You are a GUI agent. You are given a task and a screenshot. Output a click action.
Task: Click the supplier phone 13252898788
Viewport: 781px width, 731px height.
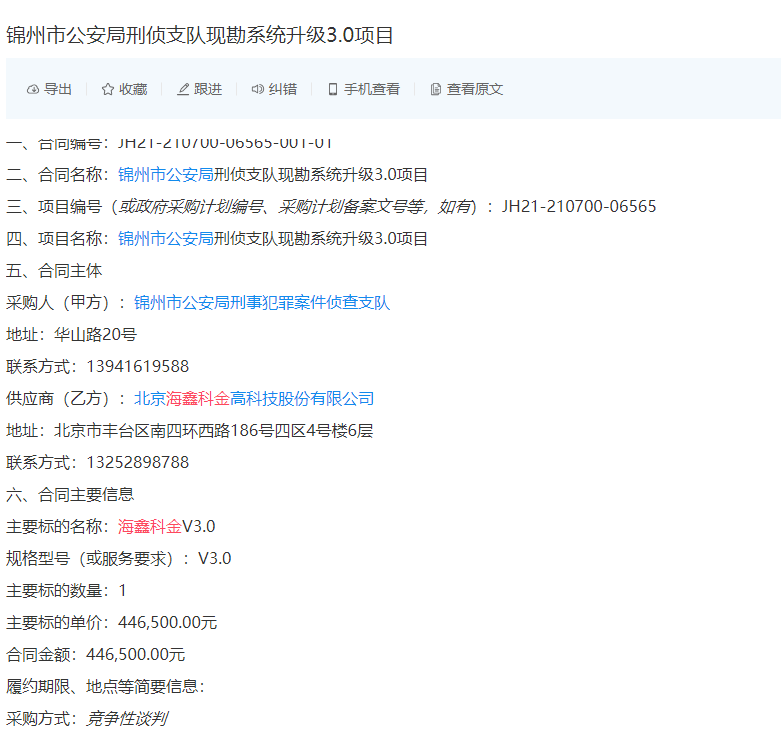point(138,463)
